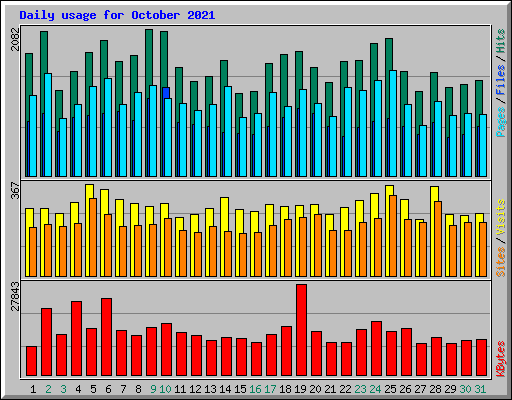512x400 pixels.
Task: Click the cyan pages bar for day 31
Action: click(483, 145)
